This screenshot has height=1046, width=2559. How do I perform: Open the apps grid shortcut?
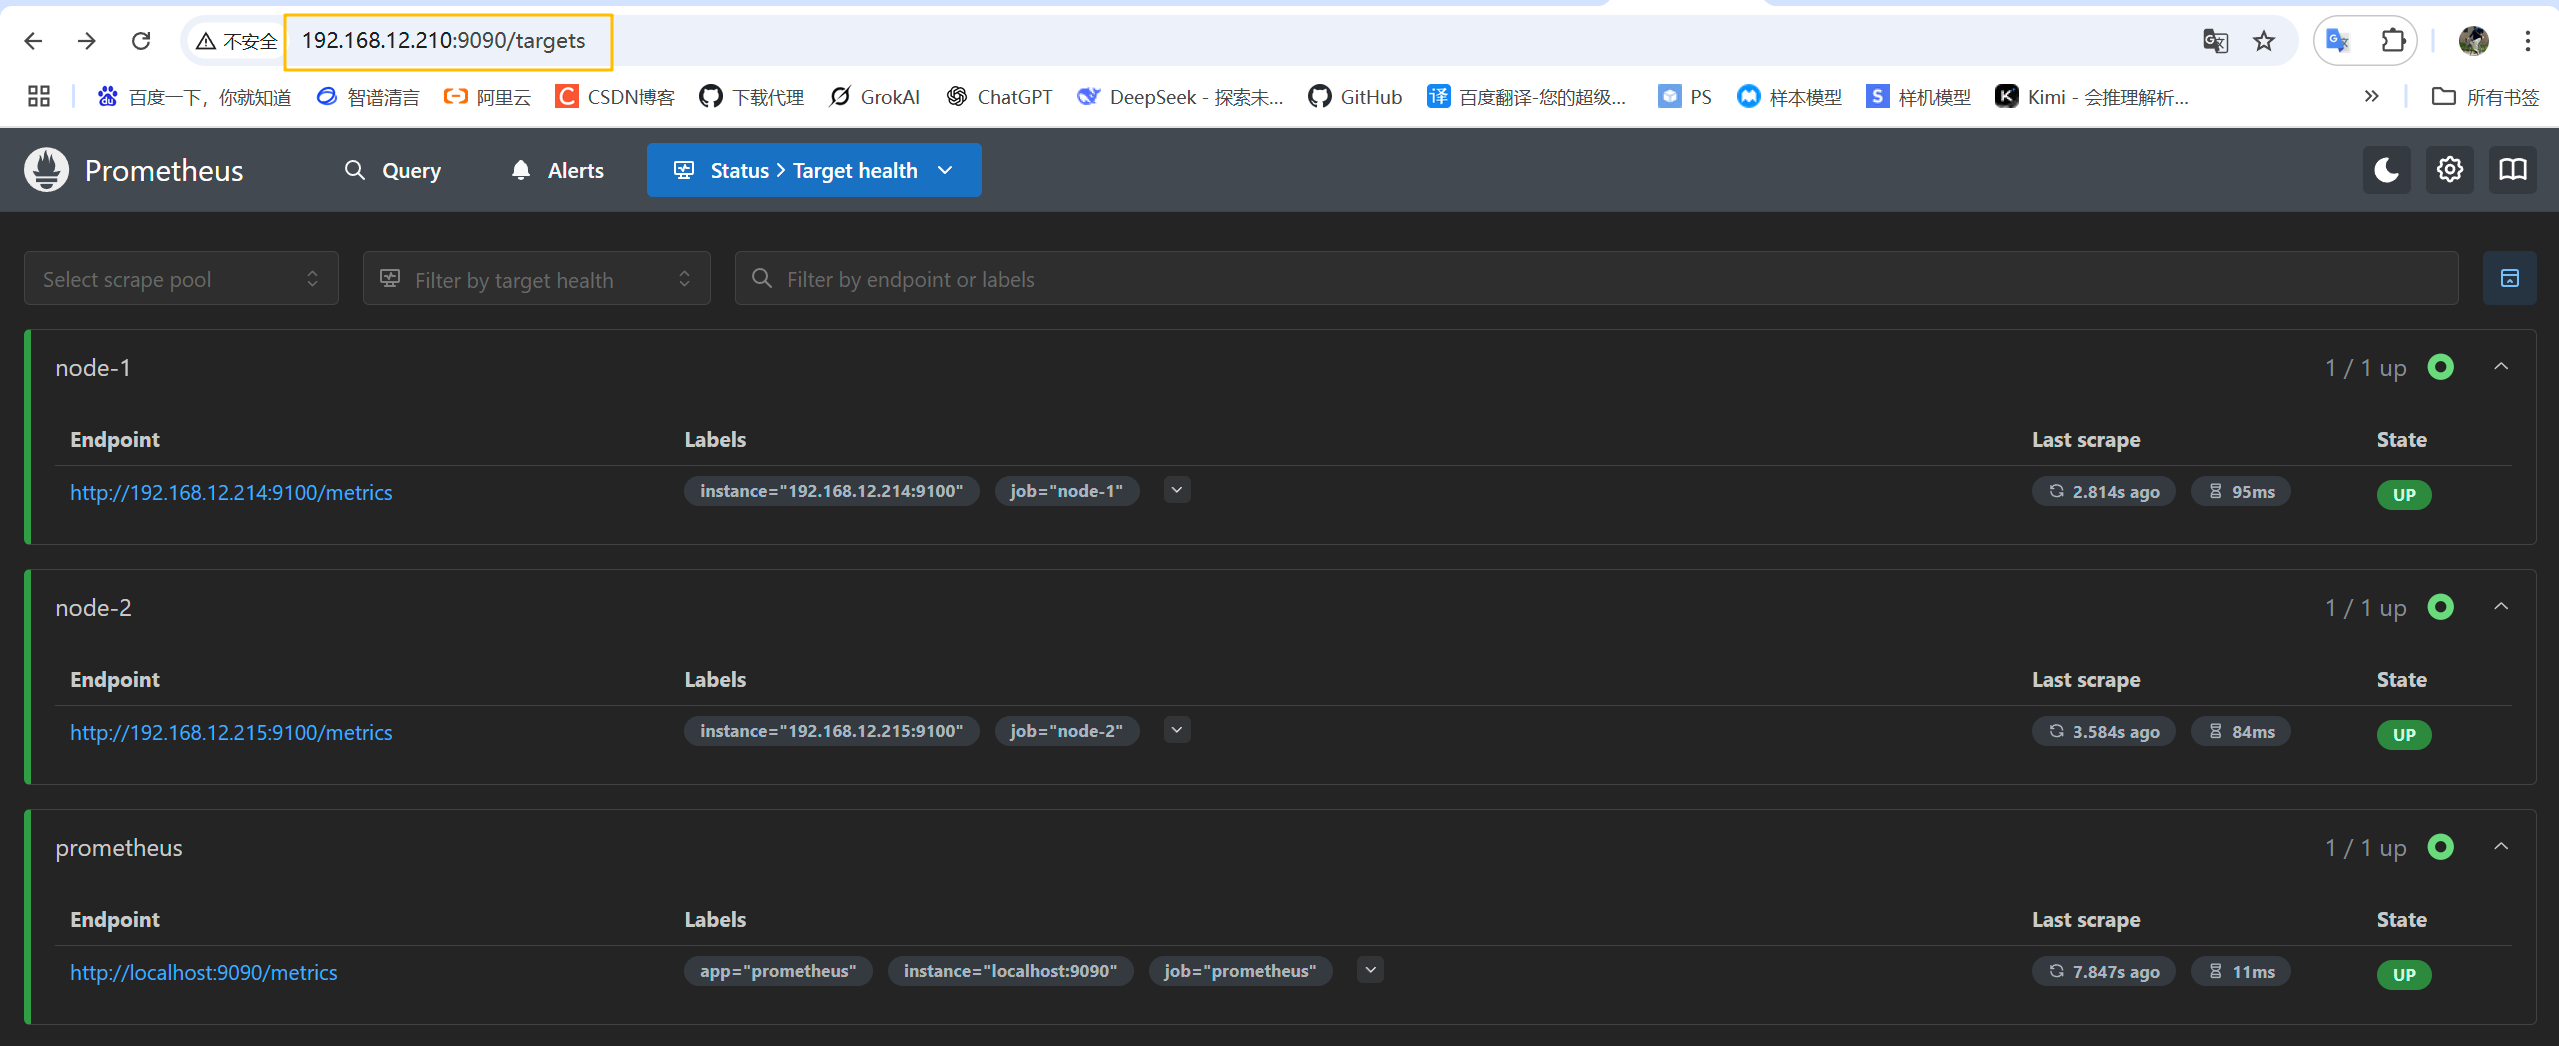pyautogui.click(x=39, y=97)
